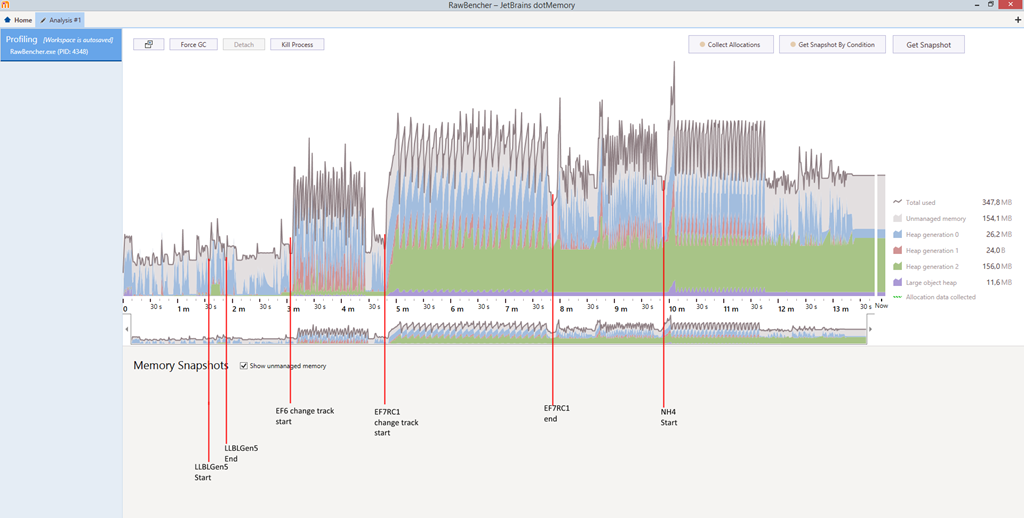Click the Heap generation 2 legend icon
Screen dimensions: 1024x518
pos(897,267)
